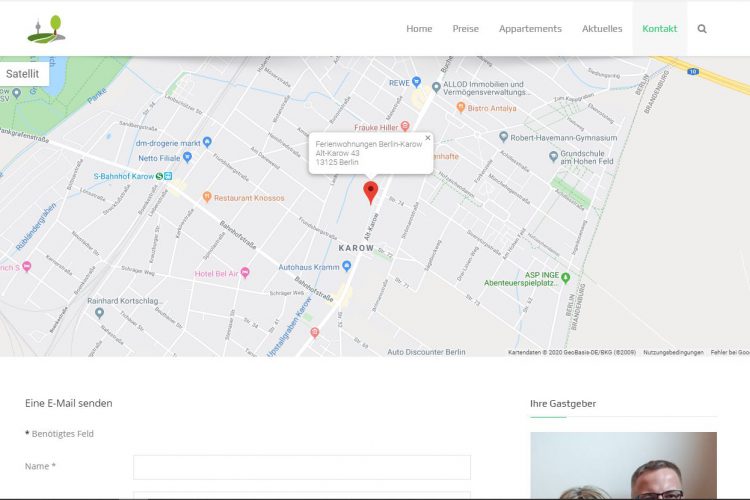The width and height of the screenshot is (750, 500).
Task: Switch map to Satellit view
Action: (23, 74)
